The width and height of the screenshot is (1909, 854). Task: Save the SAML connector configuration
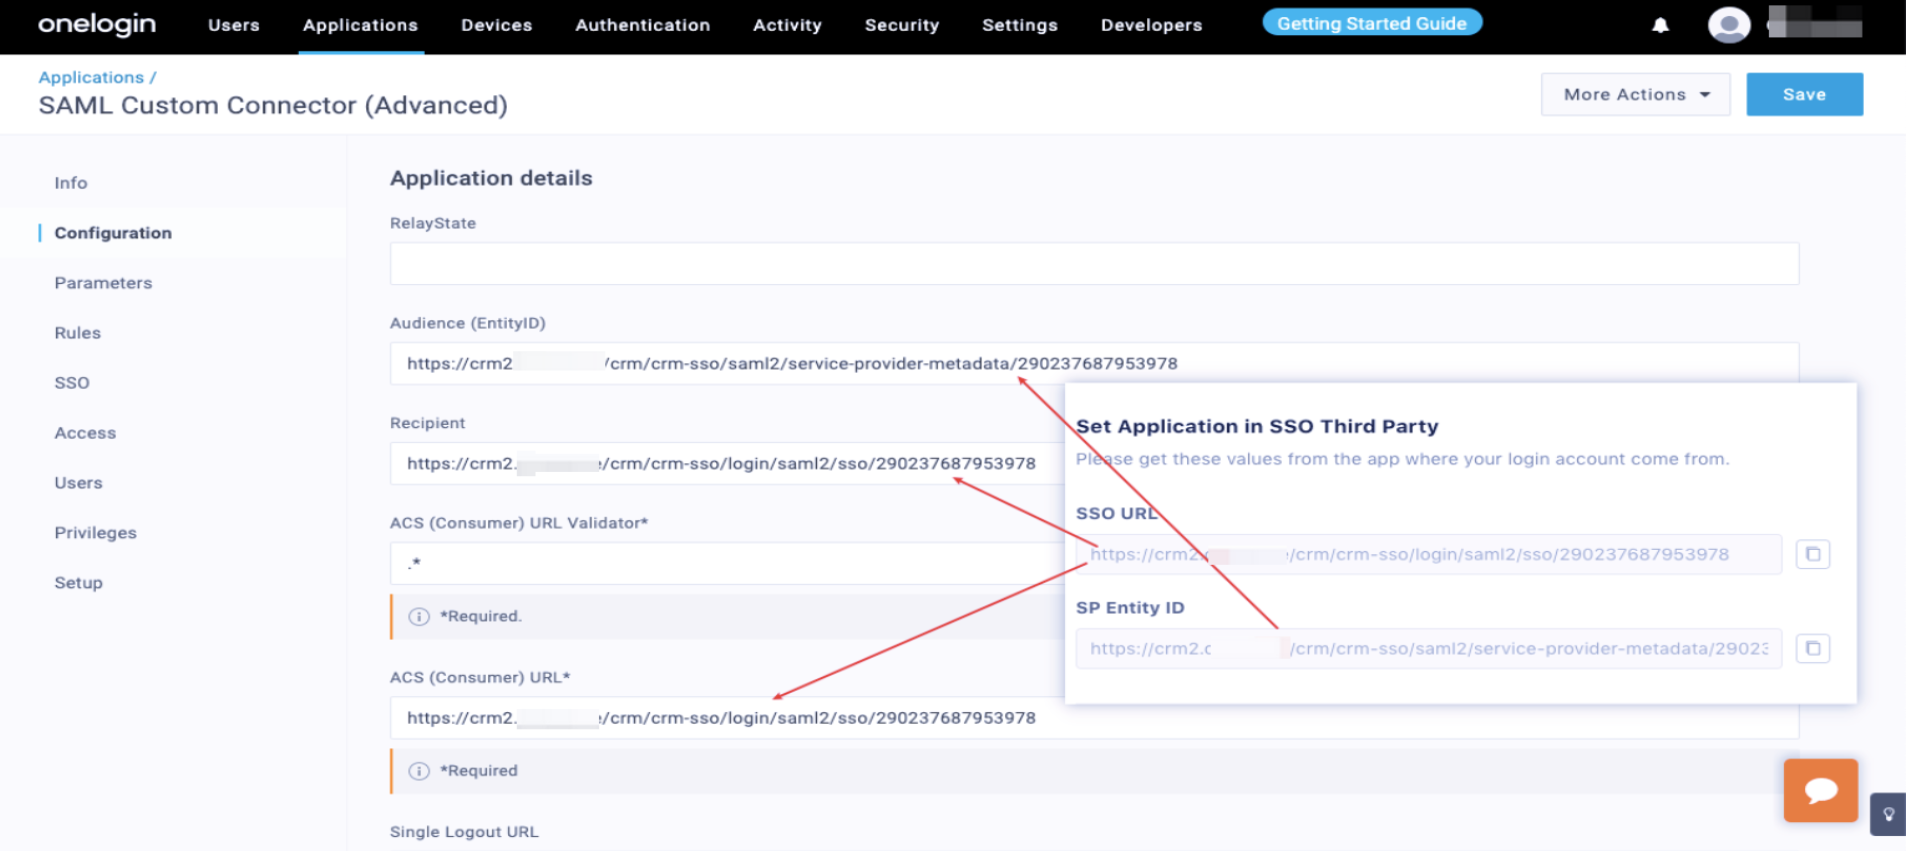[1803, 95]
